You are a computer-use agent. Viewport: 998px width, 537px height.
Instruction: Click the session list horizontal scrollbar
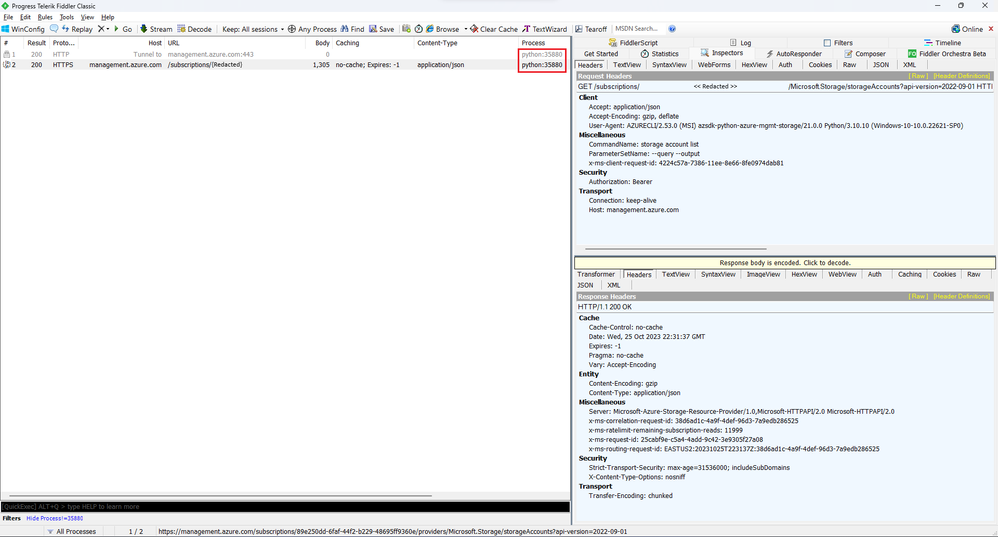click(221, 496)
